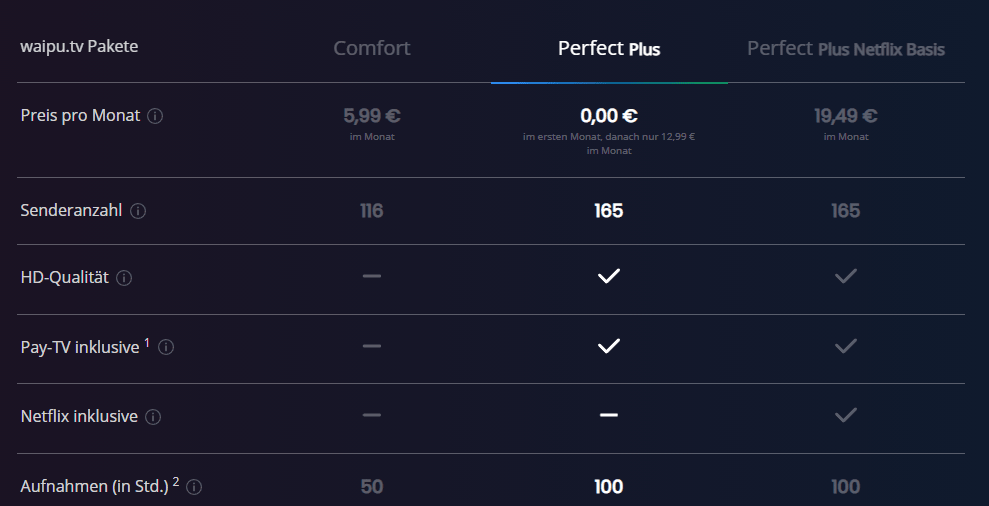Show info tooltip for Senderanzahl
Viewport: 989px width, 506px height.
point(138,211)
